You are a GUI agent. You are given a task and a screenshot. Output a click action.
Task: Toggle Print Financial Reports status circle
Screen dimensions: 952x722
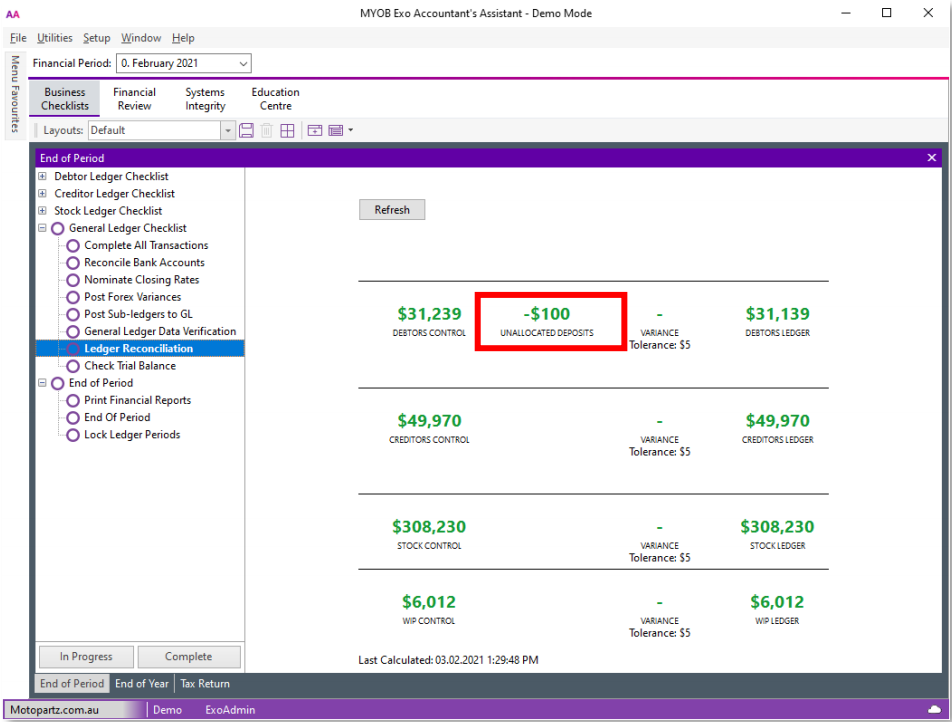[x=73, y=401]
